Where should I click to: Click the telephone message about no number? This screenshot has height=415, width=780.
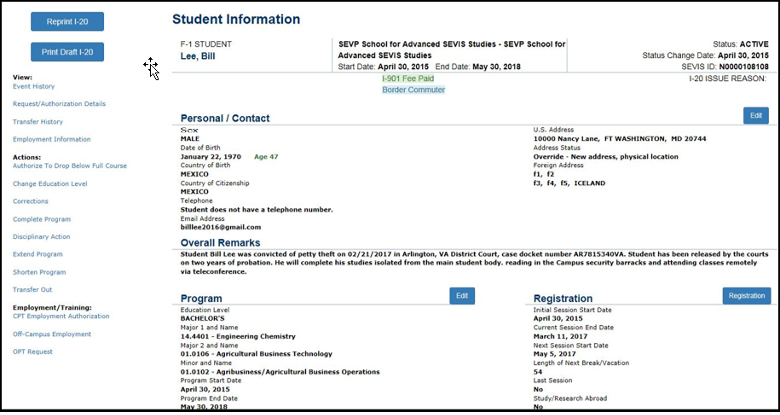257,209
